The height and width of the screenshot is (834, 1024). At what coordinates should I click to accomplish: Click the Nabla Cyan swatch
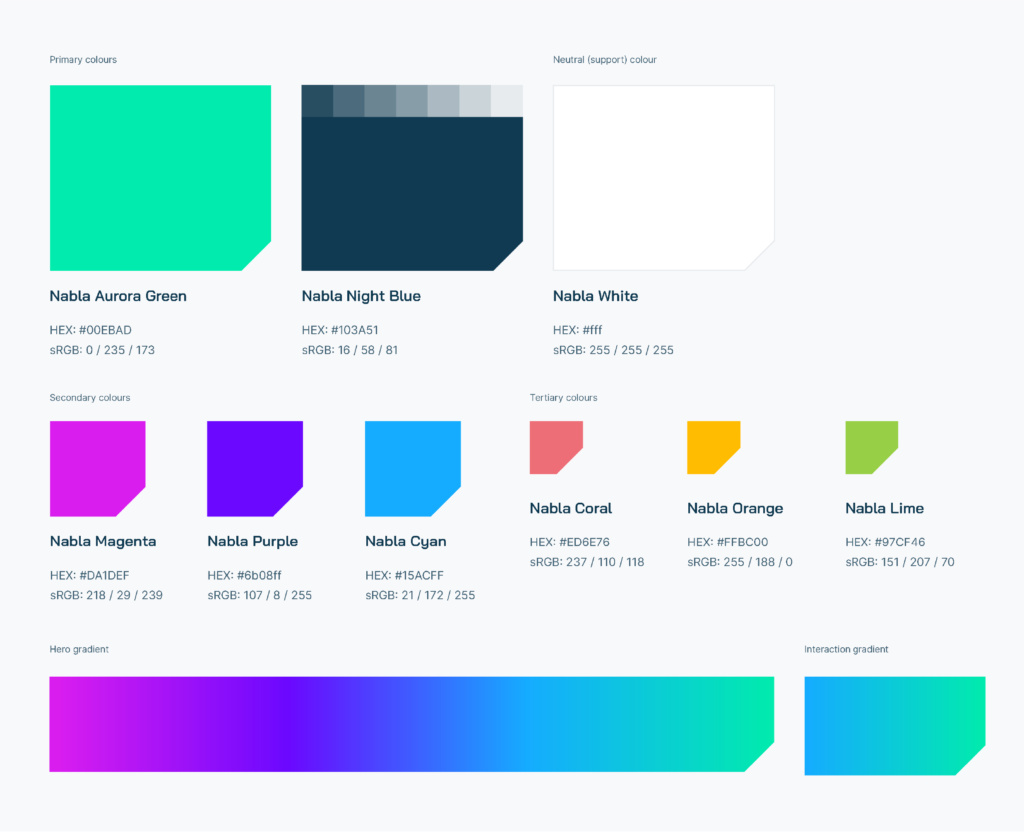tap(412, 468)
